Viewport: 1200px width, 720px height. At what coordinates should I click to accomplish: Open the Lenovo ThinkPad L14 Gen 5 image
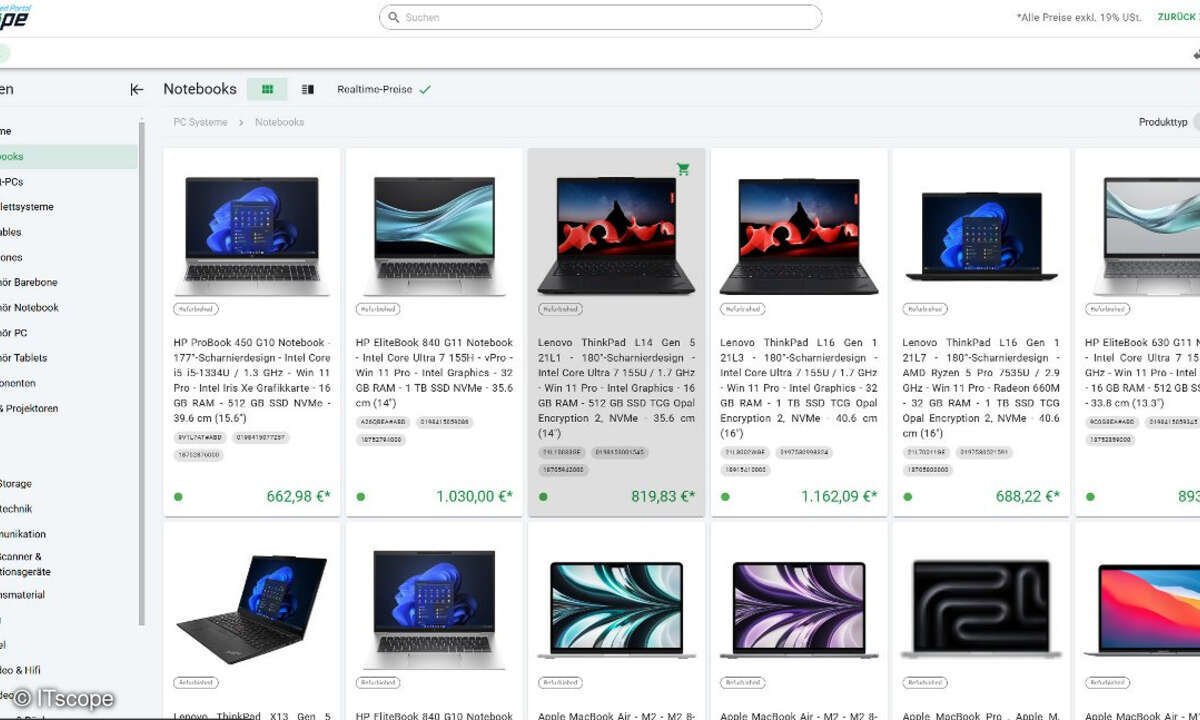616,235
